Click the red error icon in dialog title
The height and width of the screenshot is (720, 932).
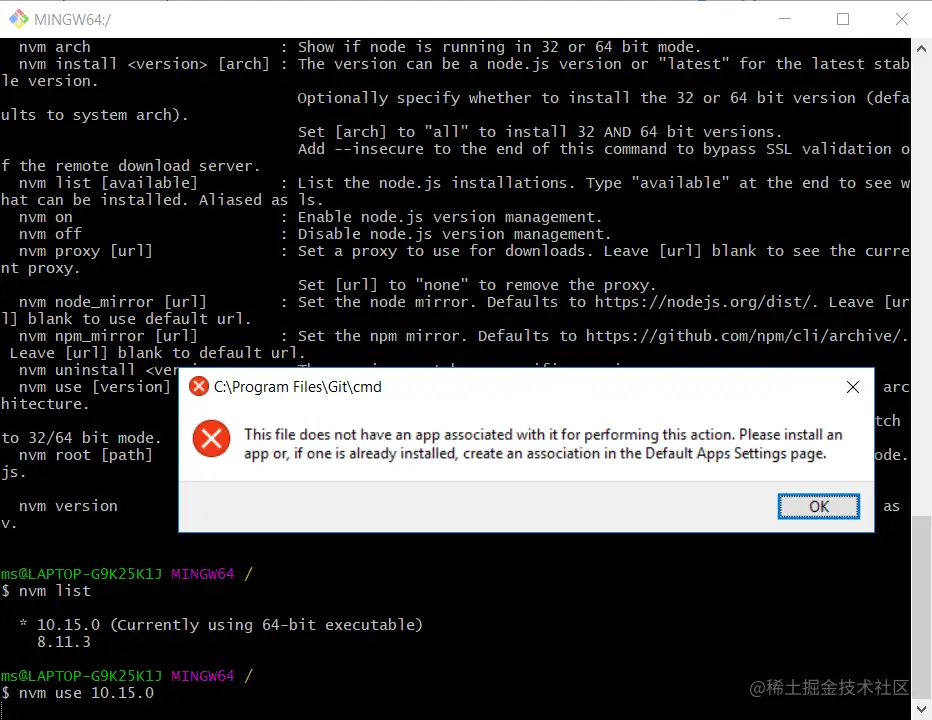click(x=199, y=386)
